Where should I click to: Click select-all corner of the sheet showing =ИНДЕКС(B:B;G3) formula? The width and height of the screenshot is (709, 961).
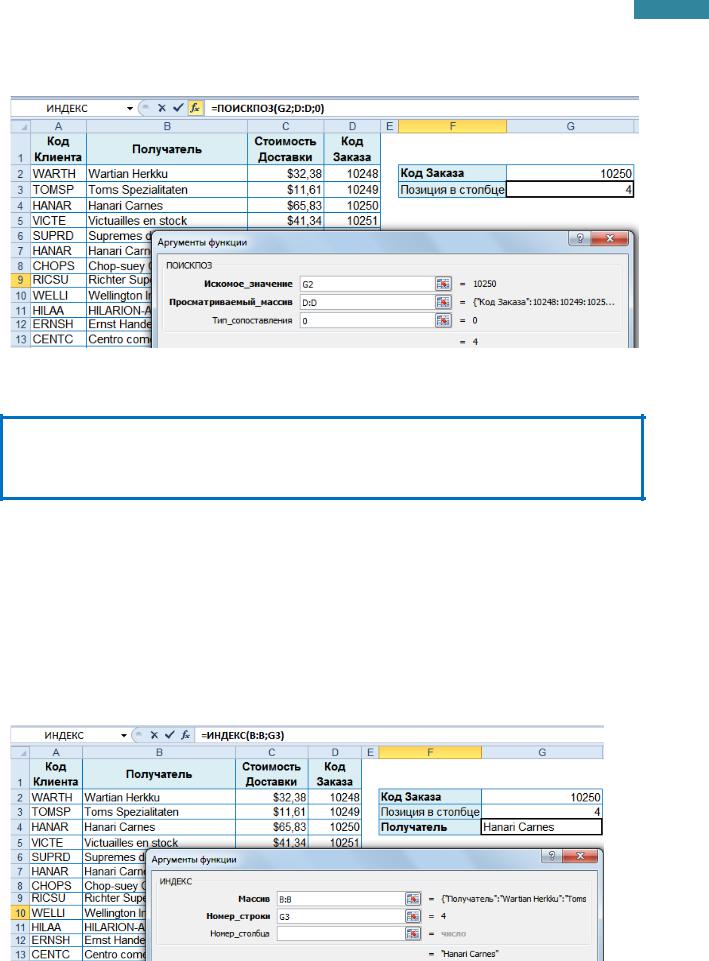[20, 752]
